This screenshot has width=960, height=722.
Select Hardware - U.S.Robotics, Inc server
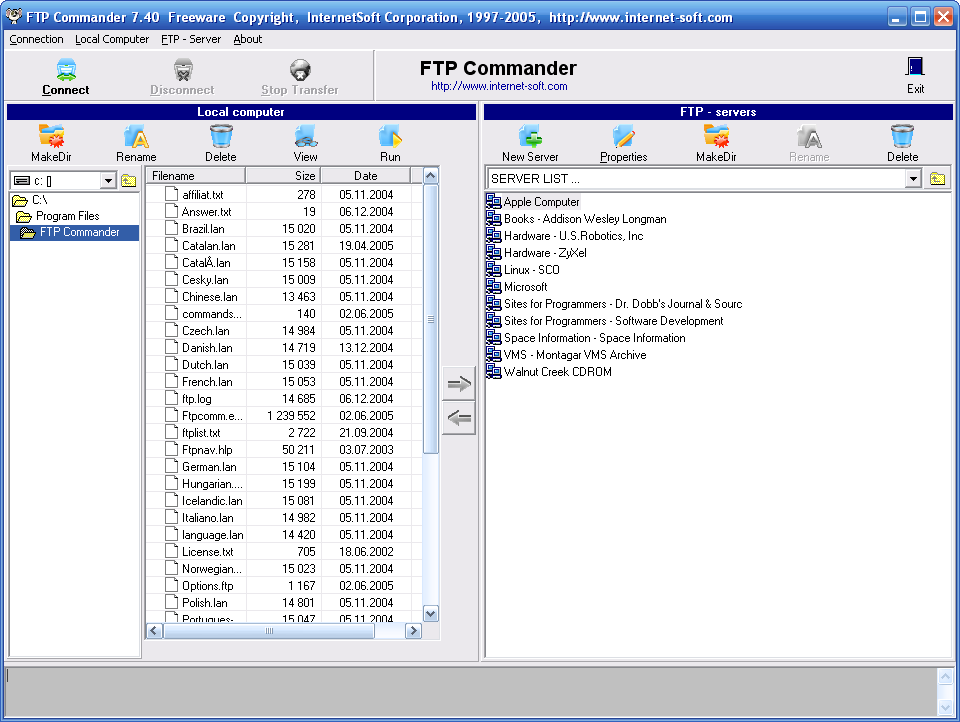[x=564, y=236]
